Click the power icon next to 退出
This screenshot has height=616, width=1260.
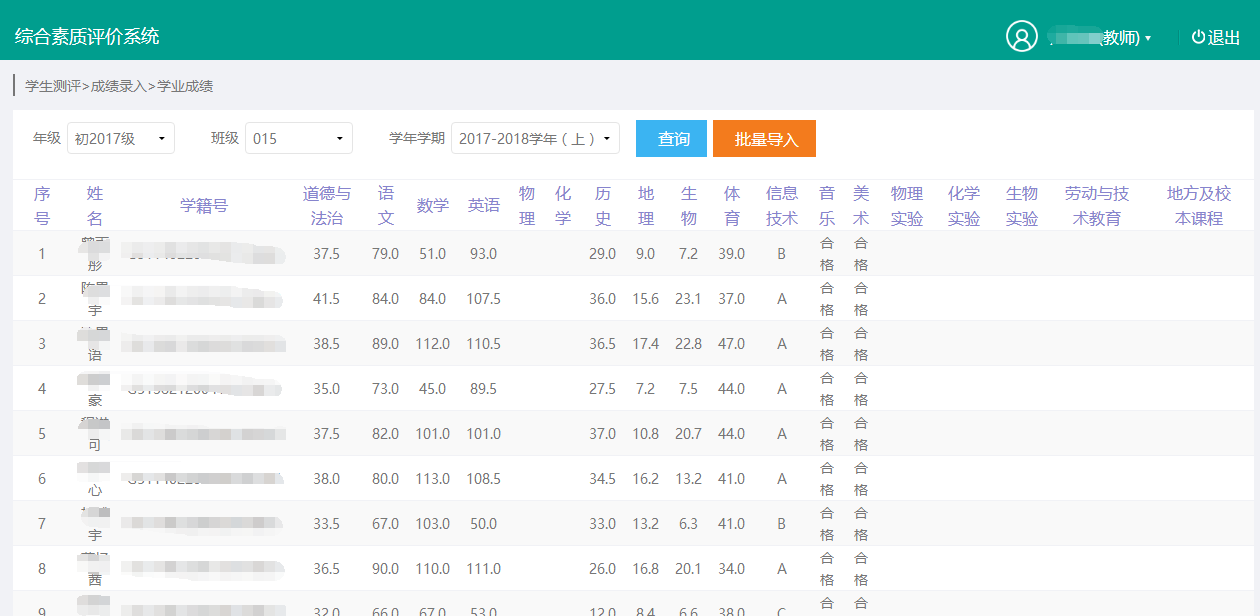[1196, 37]
